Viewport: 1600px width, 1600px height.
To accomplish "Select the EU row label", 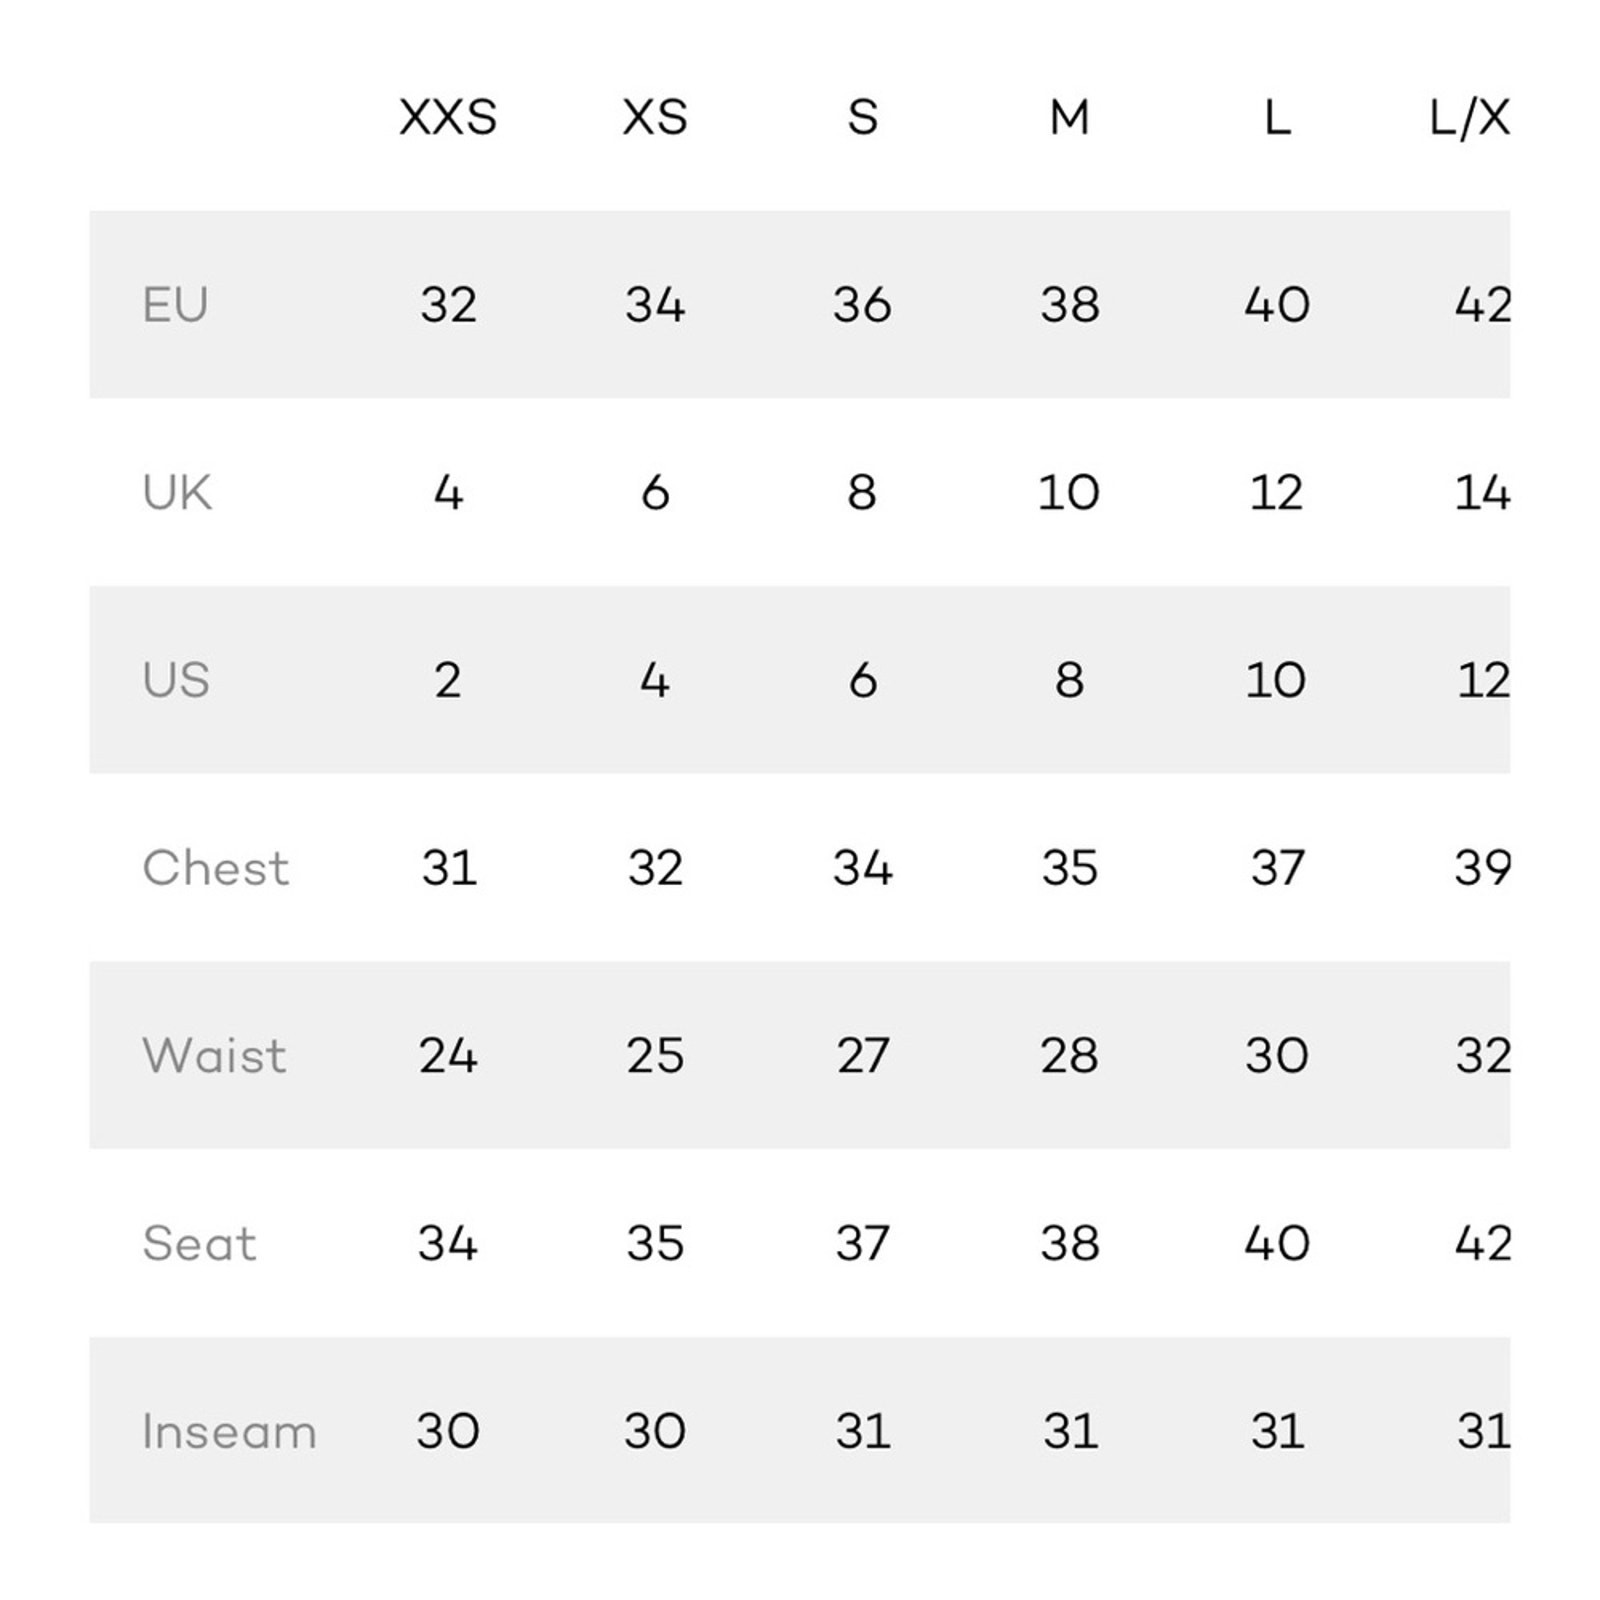I will pos(175,305).
